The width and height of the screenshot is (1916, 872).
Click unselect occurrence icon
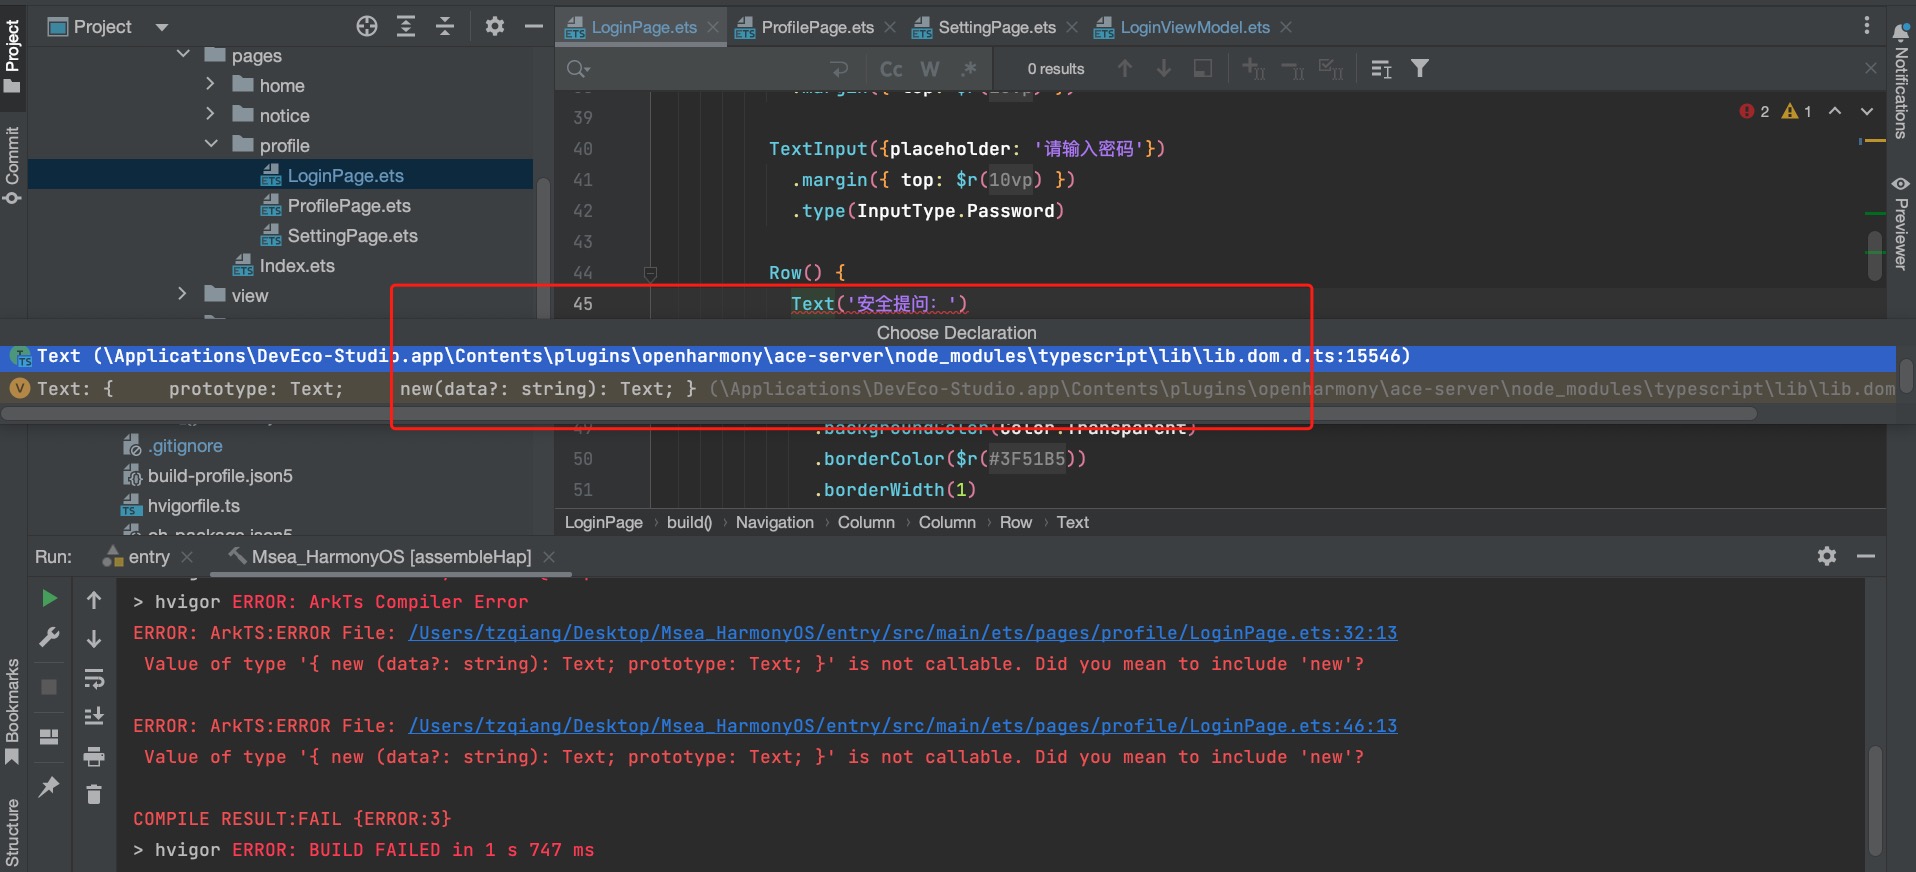pyautogui.click(x=1292, y=69)
